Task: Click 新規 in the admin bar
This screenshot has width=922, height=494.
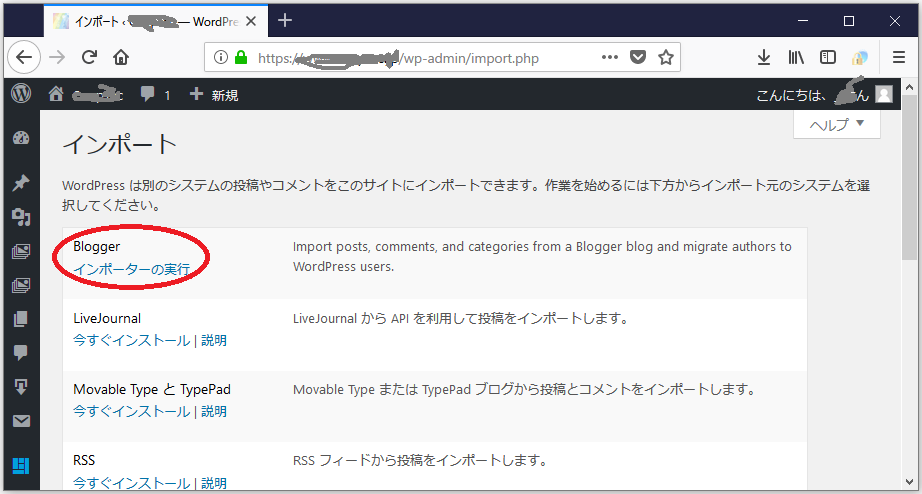Action: click(214, 95)
